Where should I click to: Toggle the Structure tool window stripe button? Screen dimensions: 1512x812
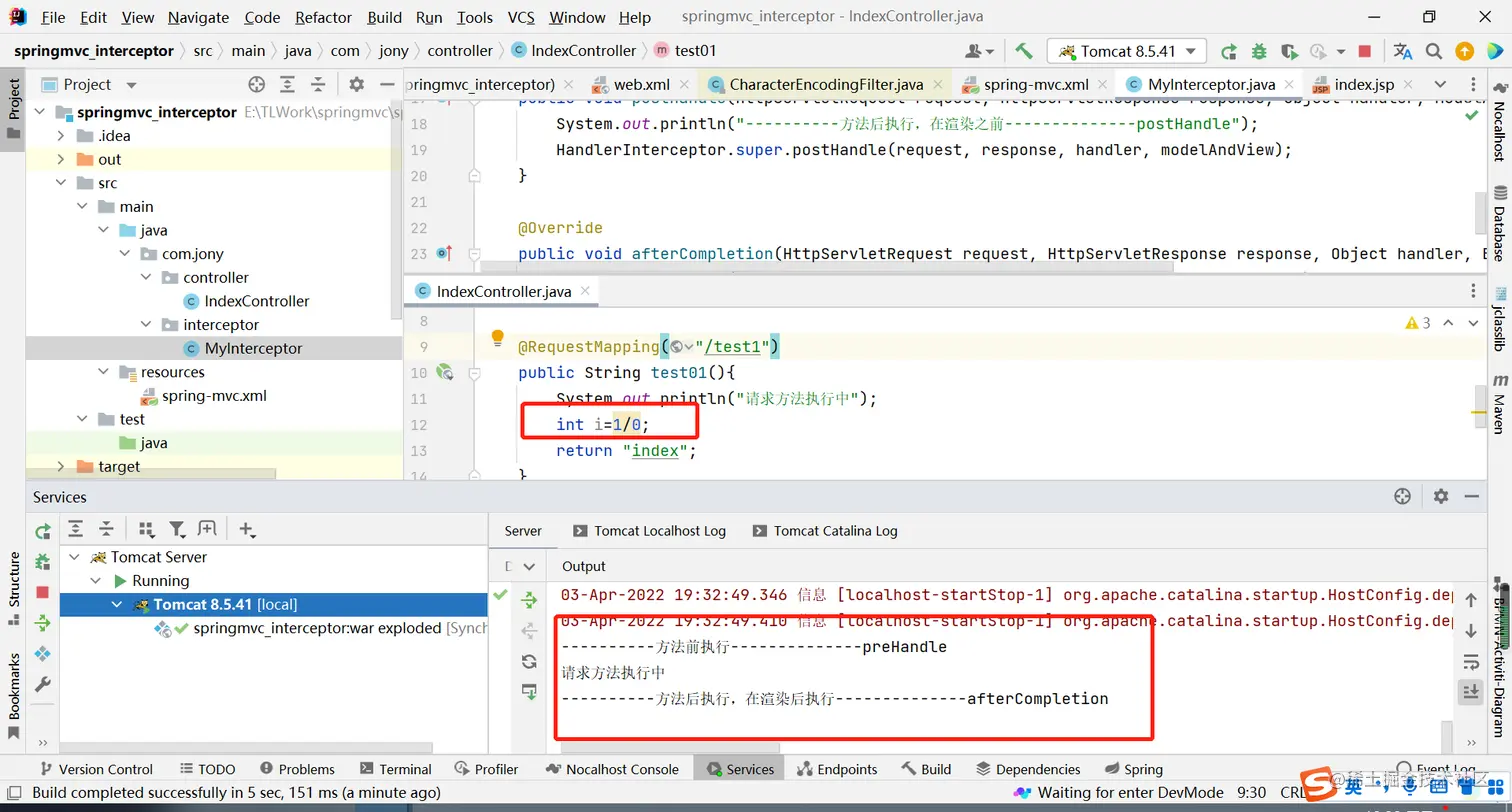(14, 590)
